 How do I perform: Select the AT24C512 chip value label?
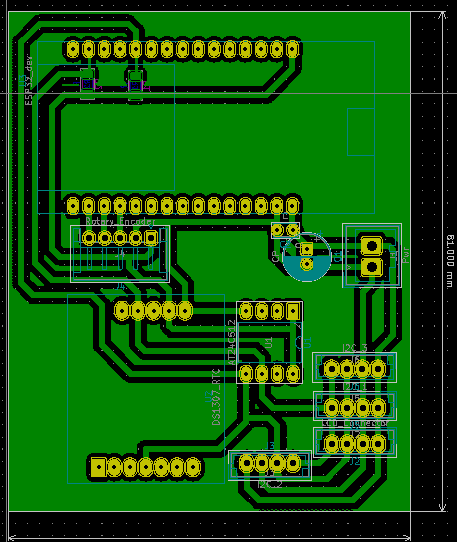click(x=232, y=342)
